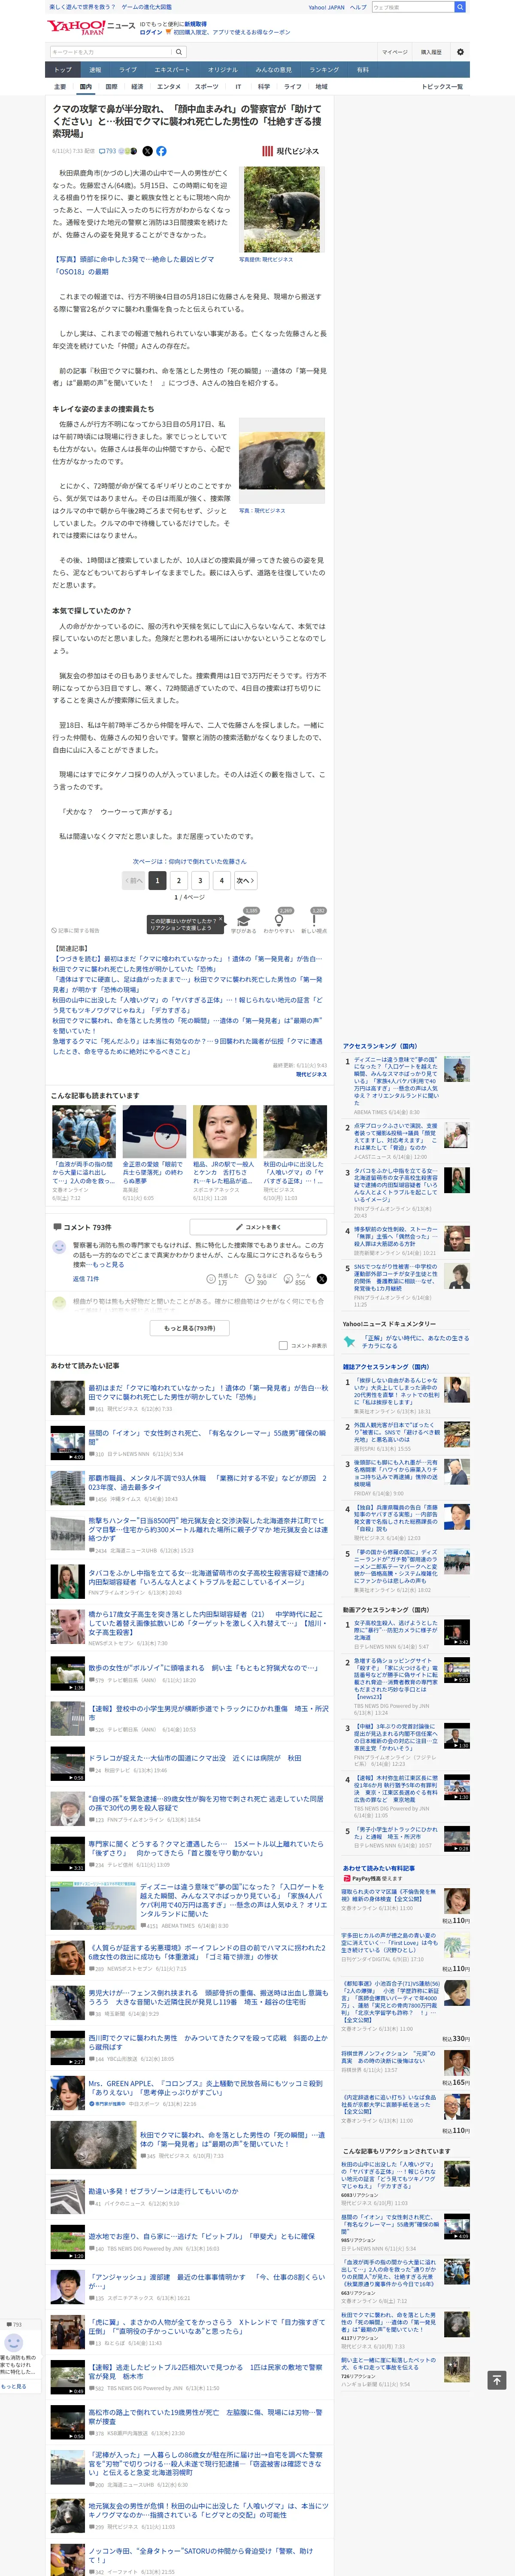This screenshot has height=2576, width=515.
Task: Select the ランキング navigation tab
Action: tap(324, 70)
